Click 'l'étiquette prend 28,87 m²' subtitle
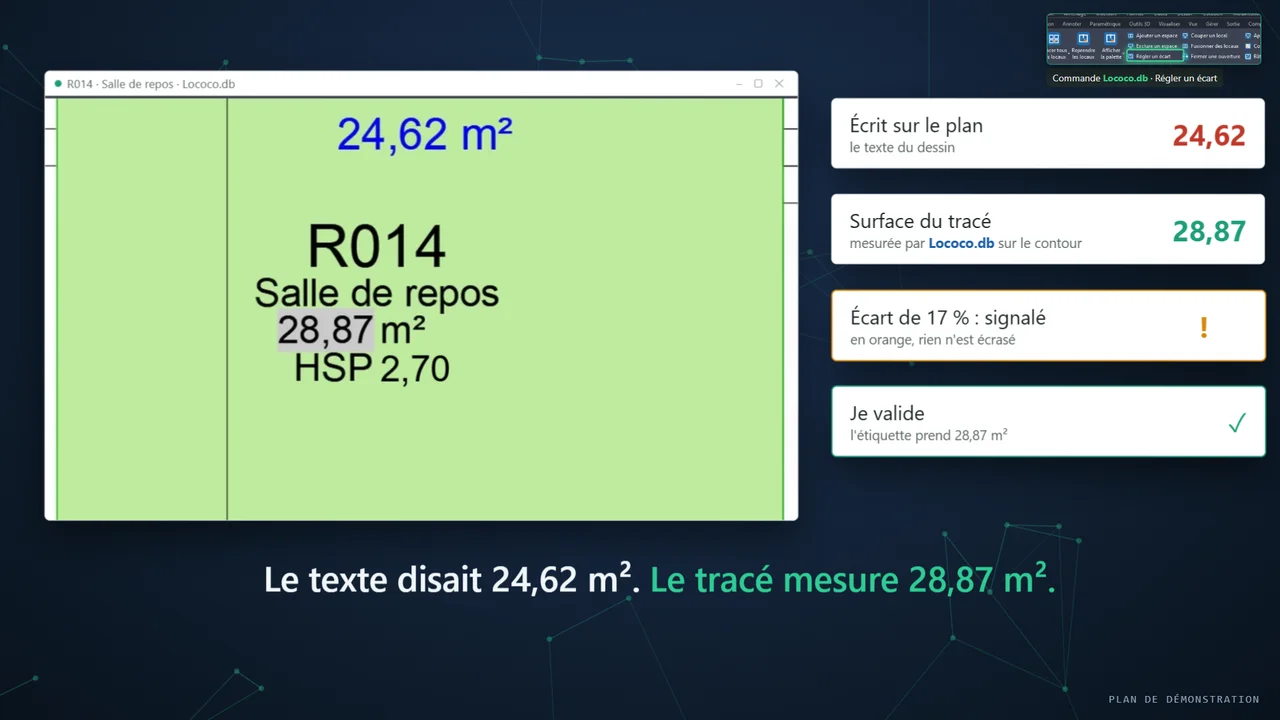 coord(928,435)
